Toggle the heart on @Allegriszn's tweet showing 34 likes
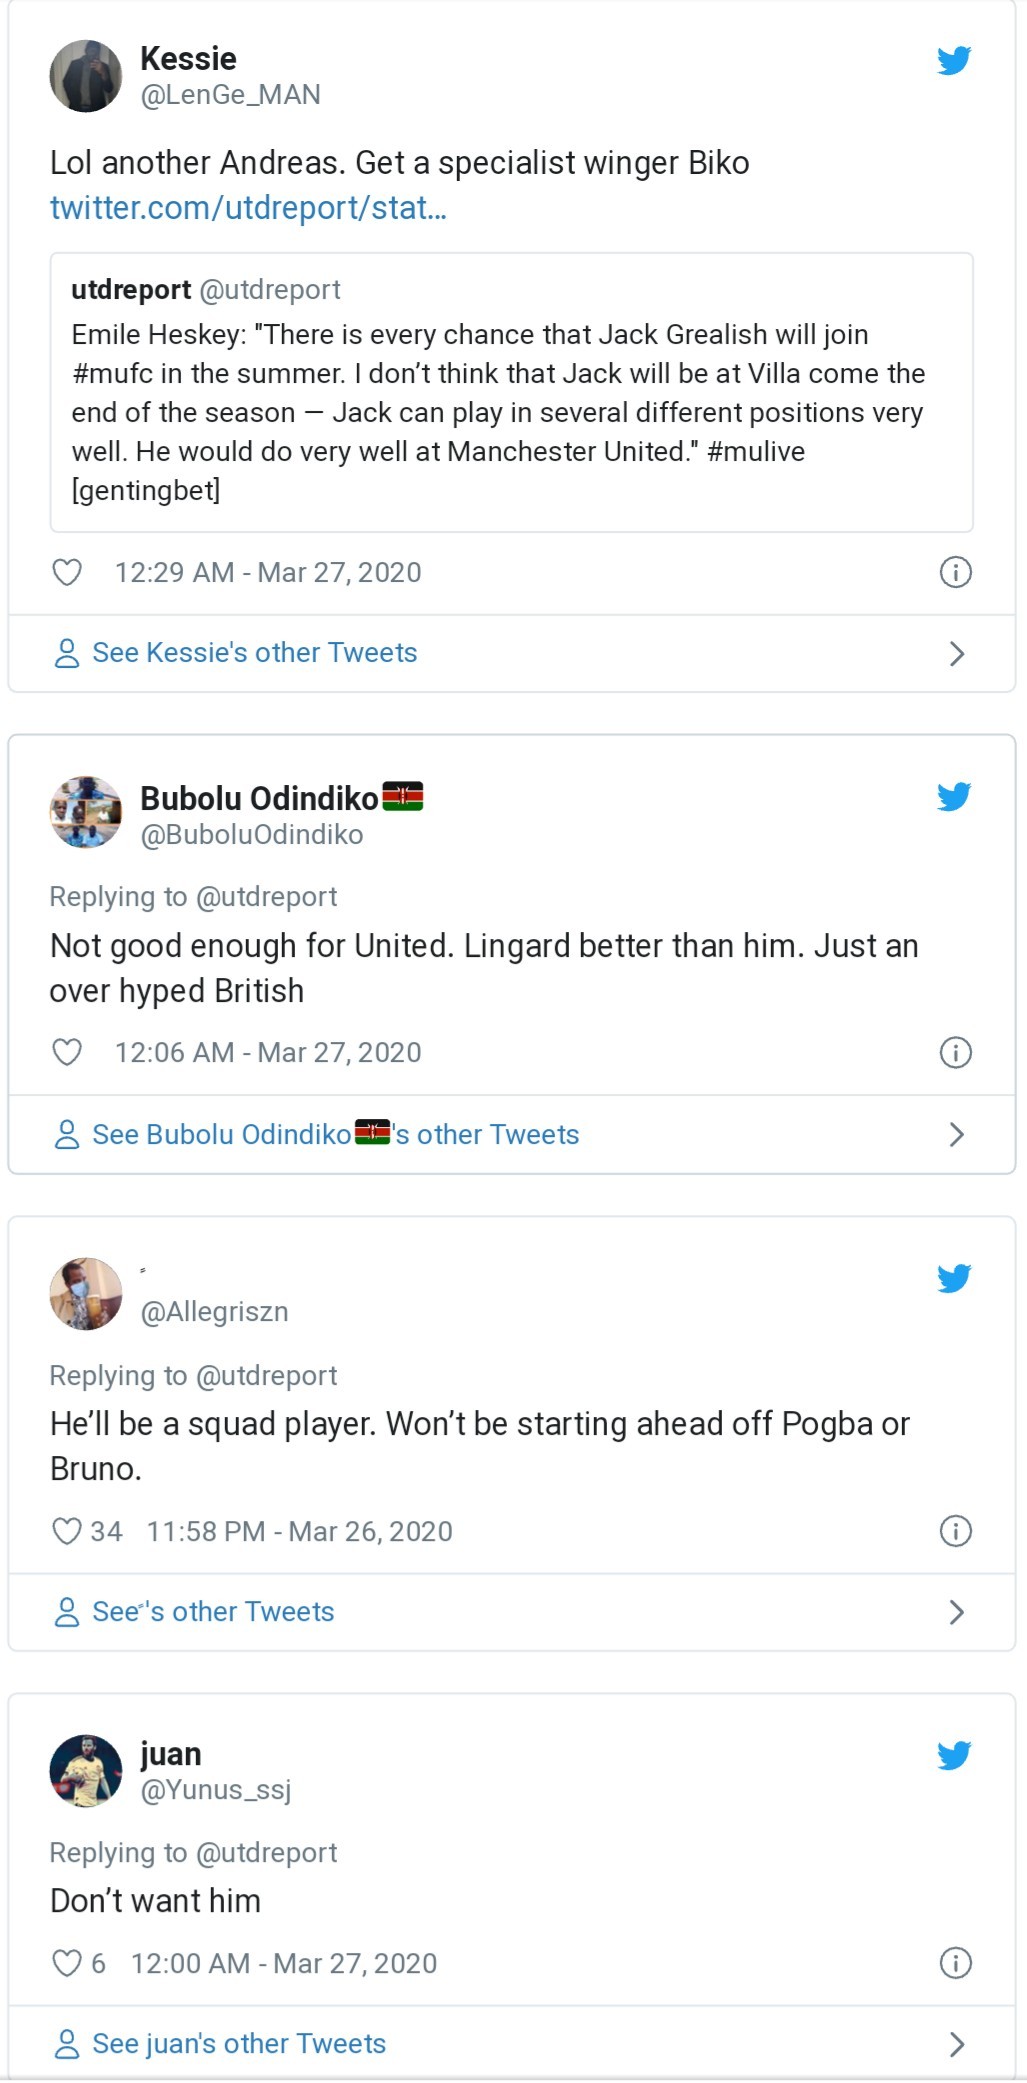Image resolution: width=1027 pixels, height=2083 pixels. click(x=68, y=1531)
